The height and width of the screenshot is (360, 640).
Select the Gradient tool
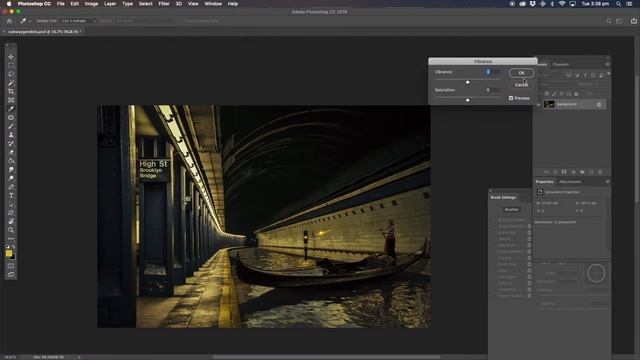tap(11, 161)
